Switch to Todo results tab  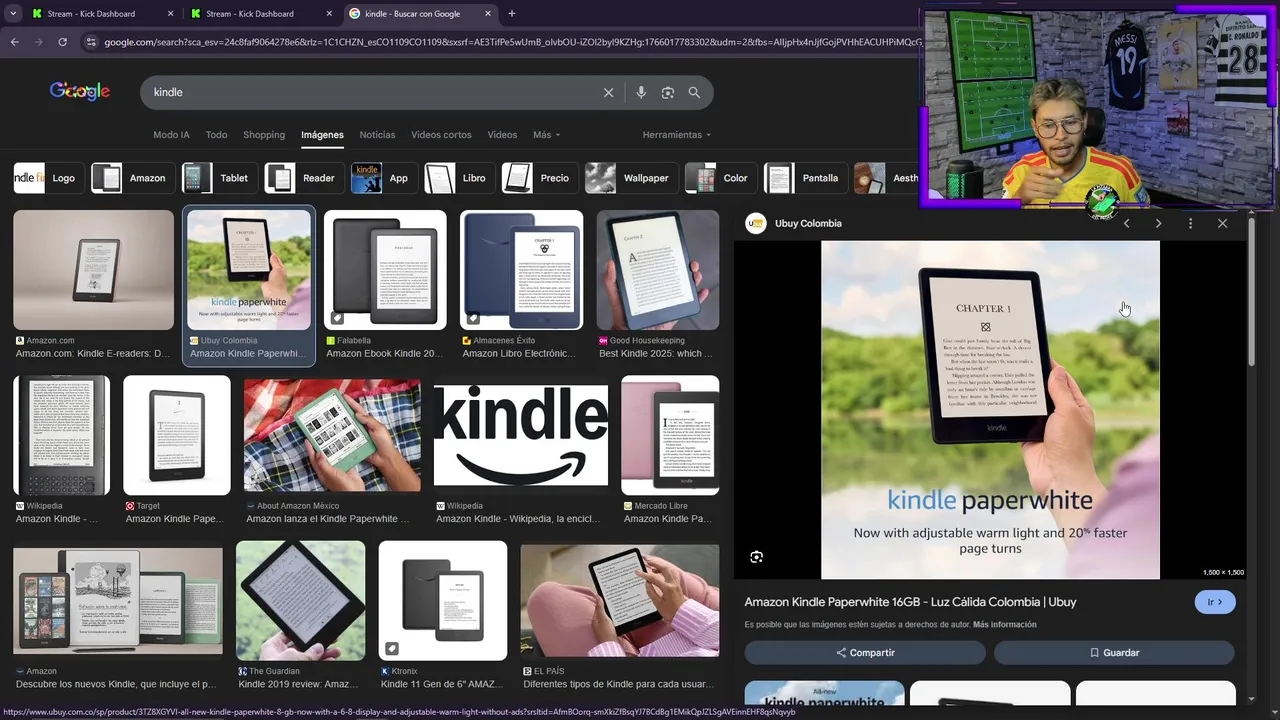(x=216, y=135)
